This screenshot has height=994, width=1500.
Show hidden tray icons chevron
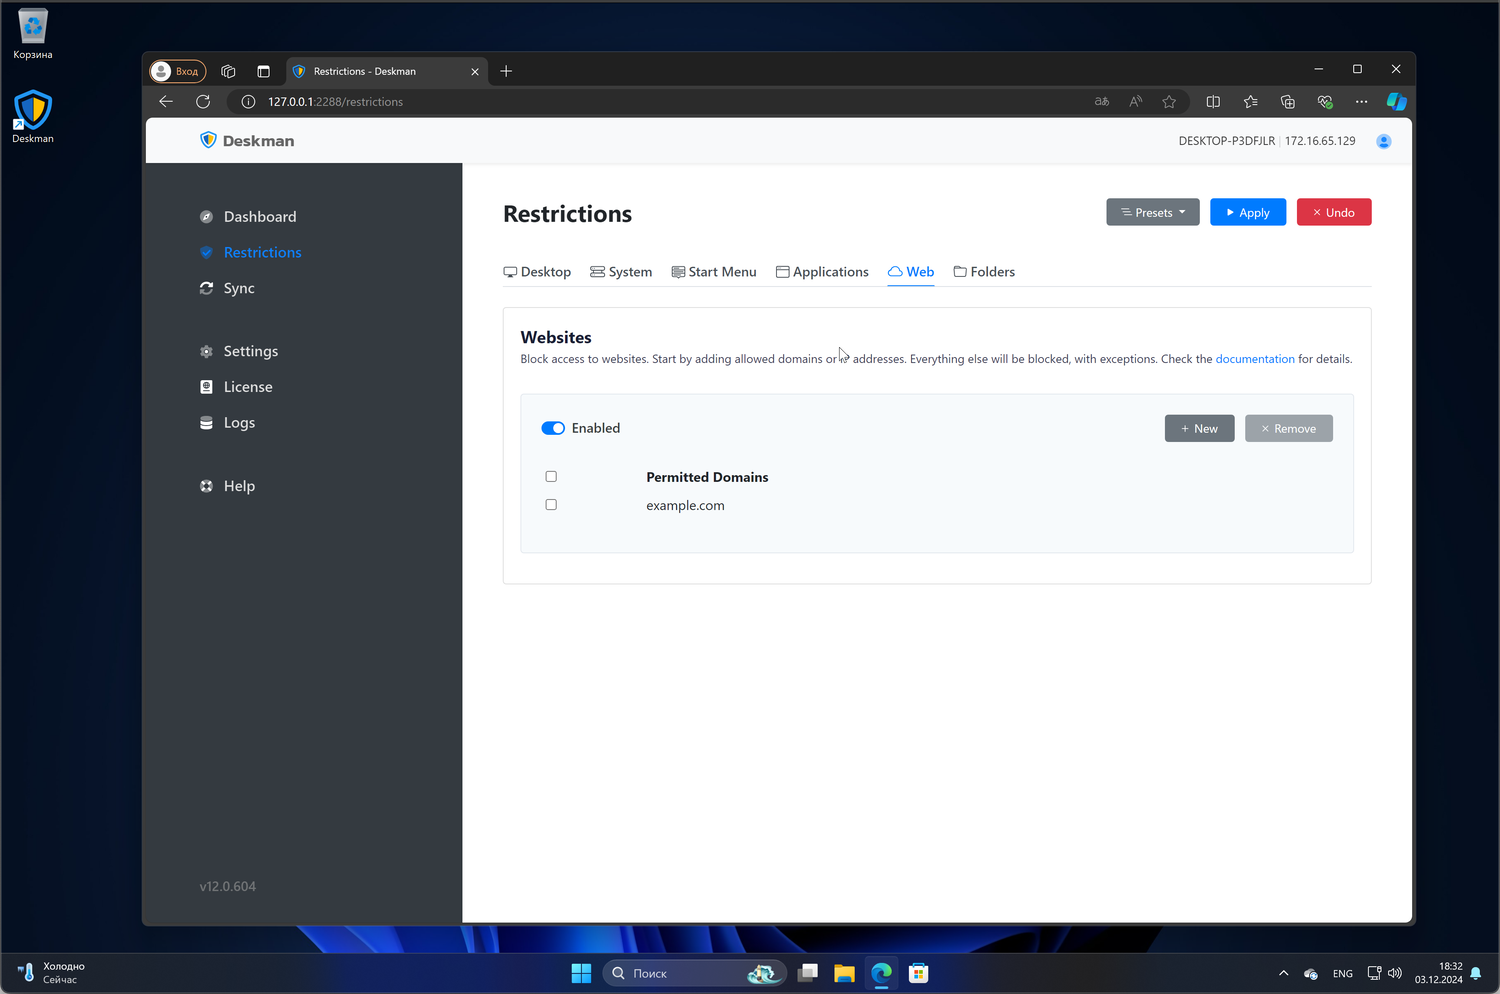pyautogui.click(x=1284, y=973)
